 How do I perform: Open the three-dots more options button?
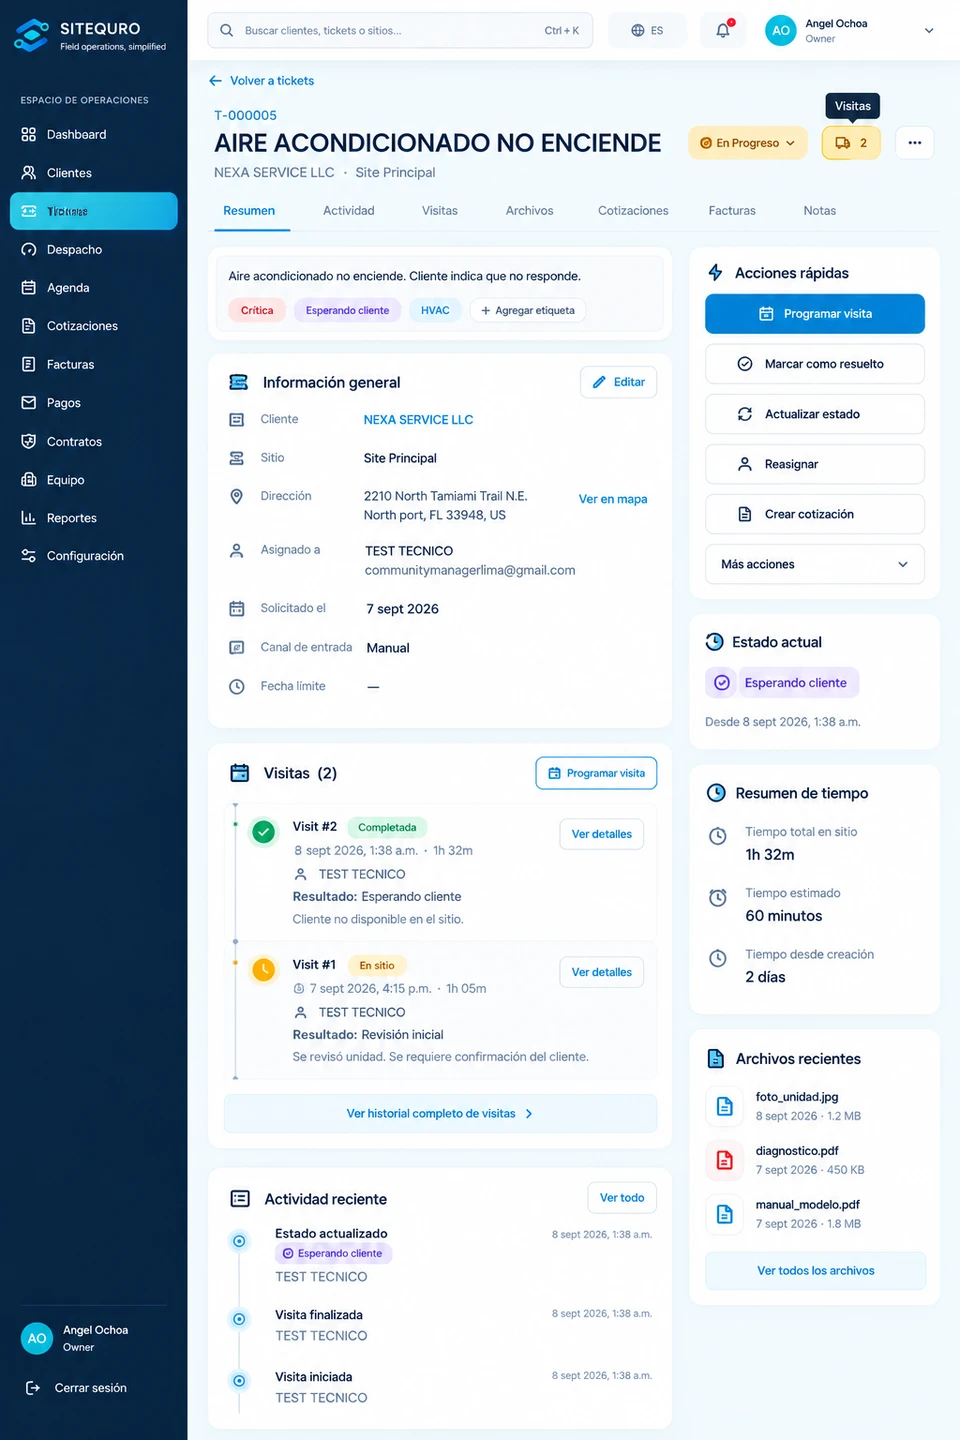pyautogui.click(x=914, y=143)
